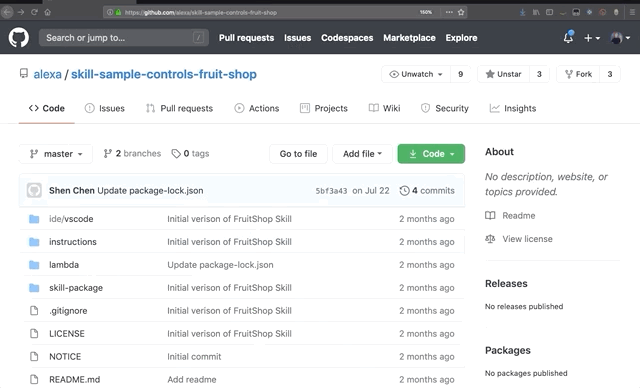This screenshot has width=640, height=388.
Task: Open the NOTICE file
Action: point(65,357)
